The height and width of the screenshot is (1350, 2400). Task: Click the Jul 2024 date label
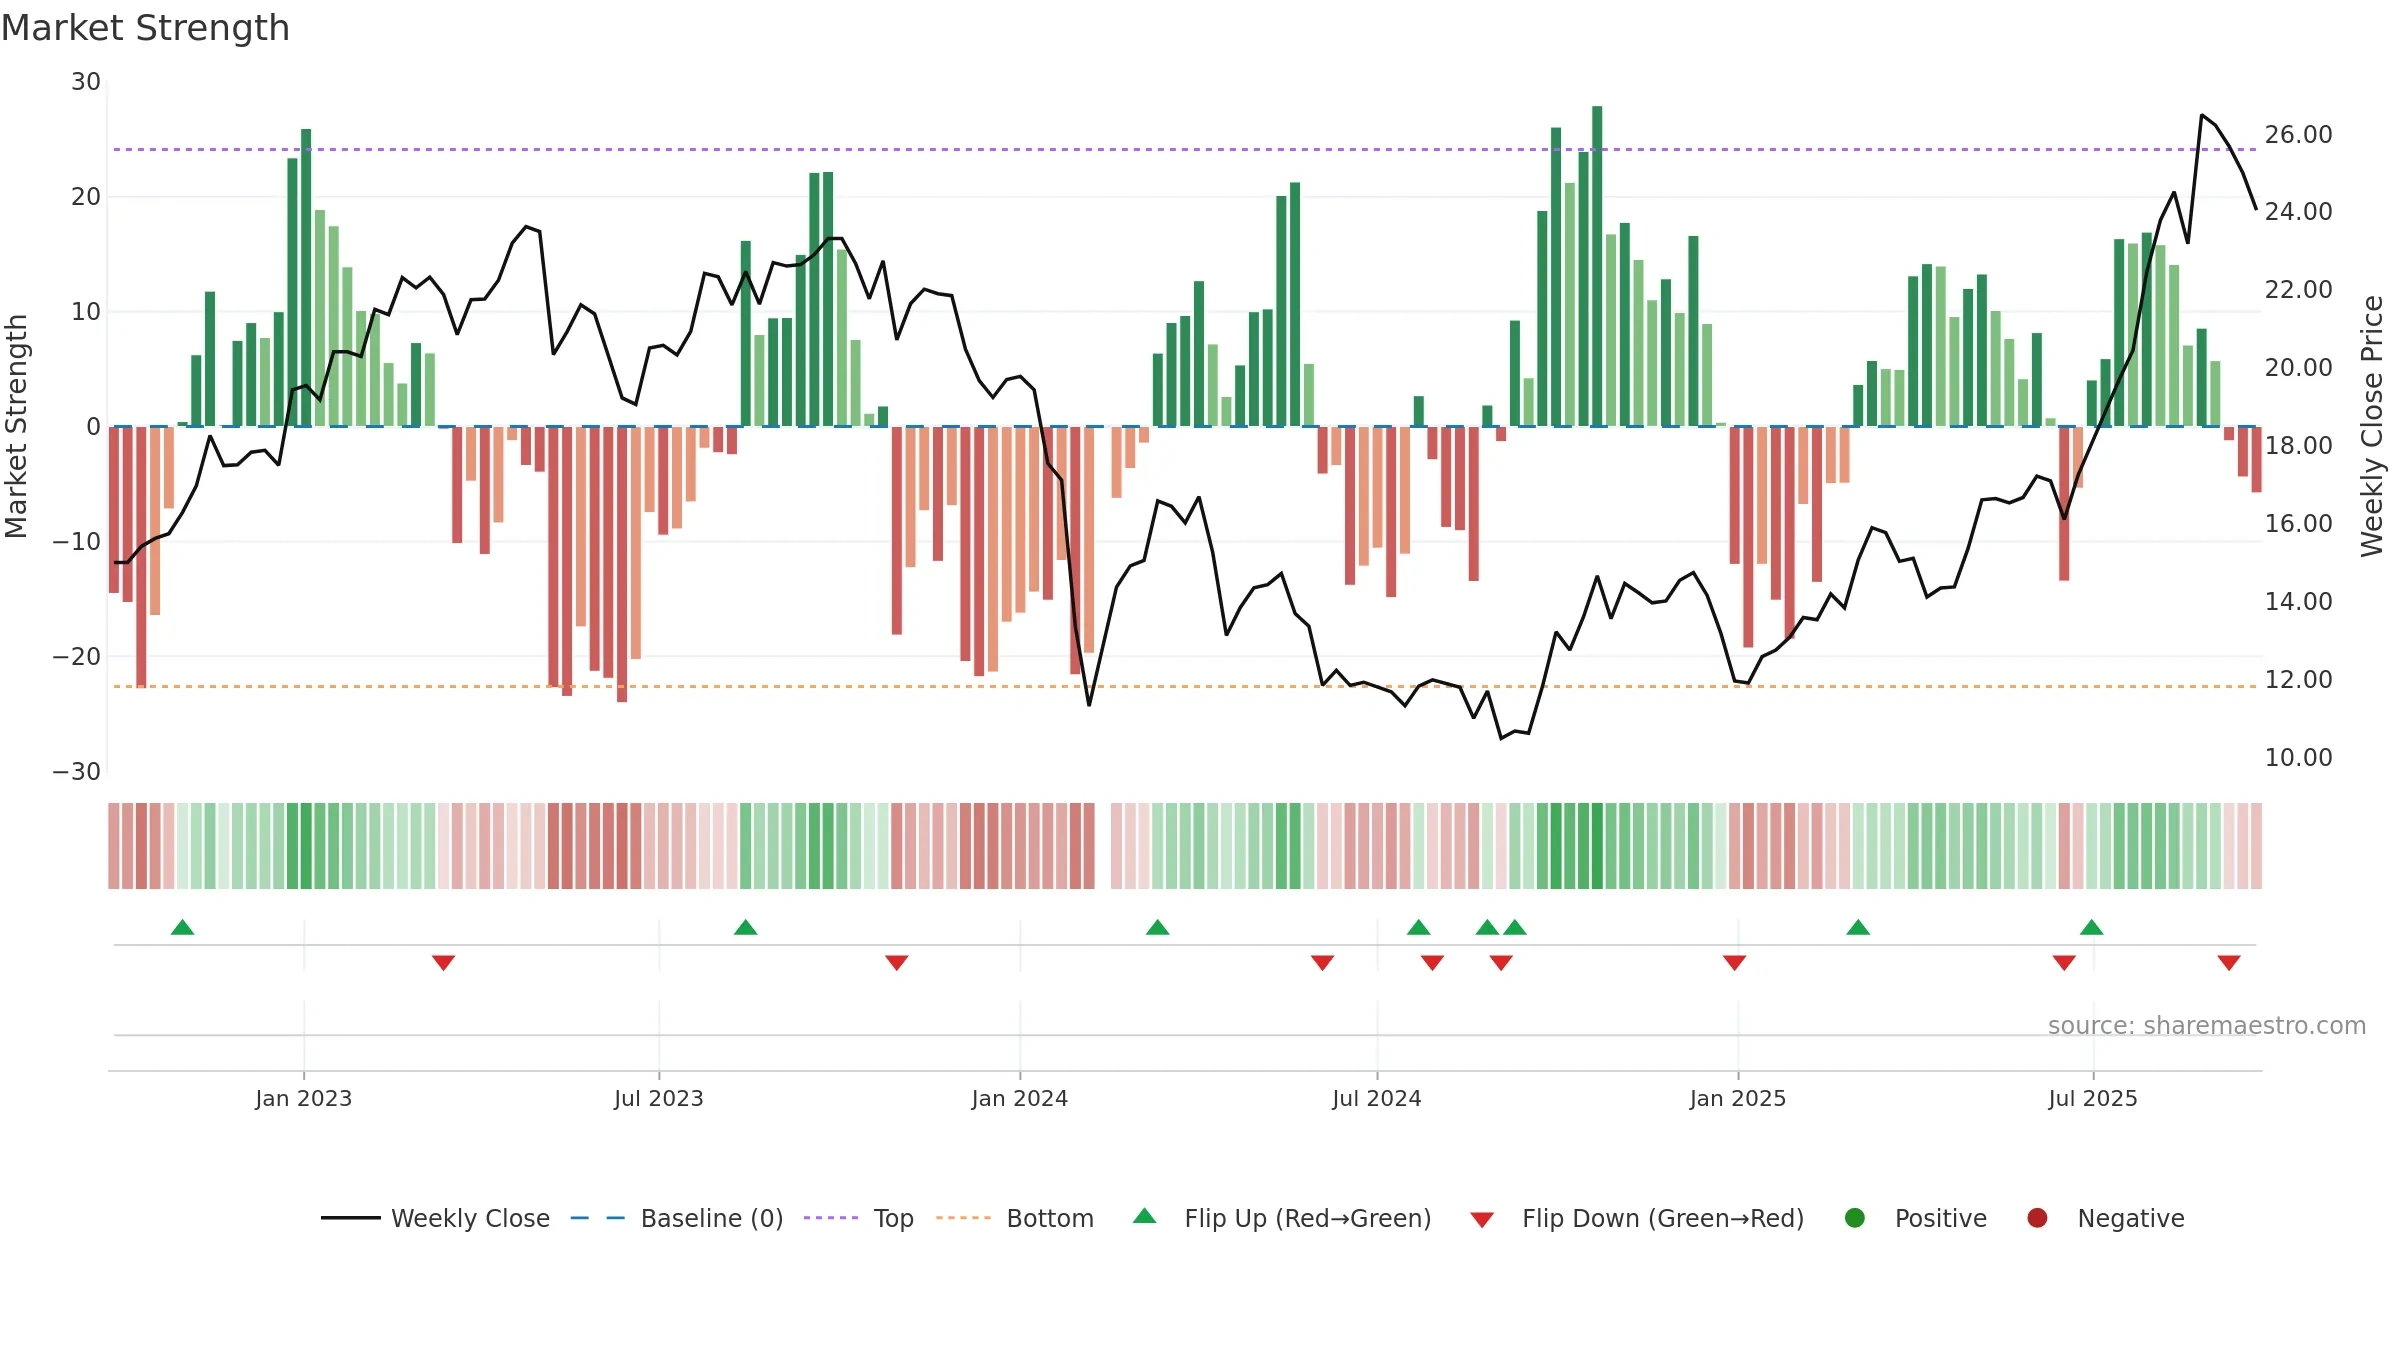point(1377,1099)
